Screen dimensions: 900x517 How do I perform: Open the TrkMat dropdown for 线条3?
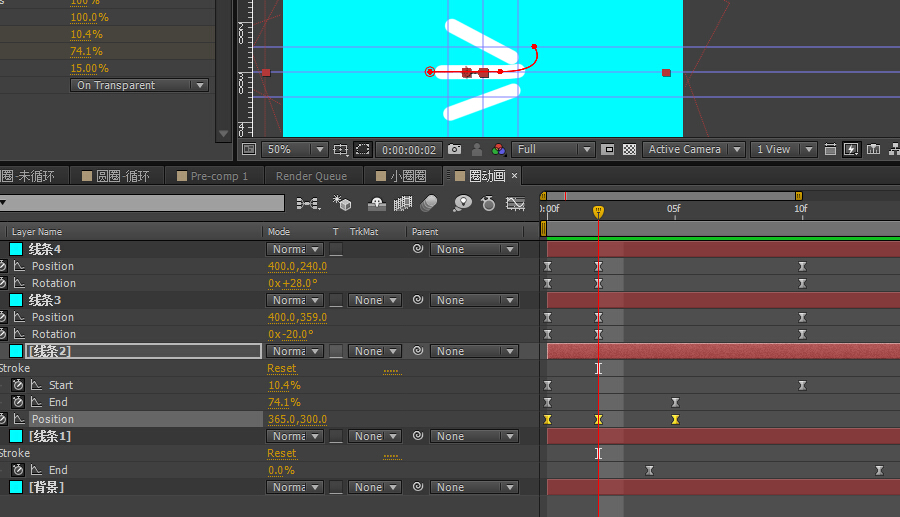pyautogui.click(x=375, y=300)
